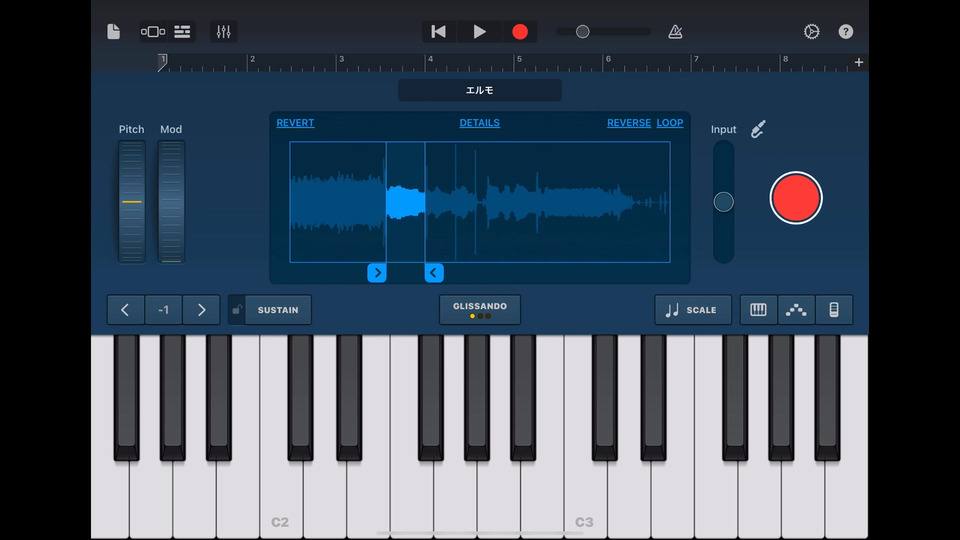The width and height of the screenshot is (960, 540).
Task: Tap the highlighted waveform selection region
Action: click(x=405, y=202)
